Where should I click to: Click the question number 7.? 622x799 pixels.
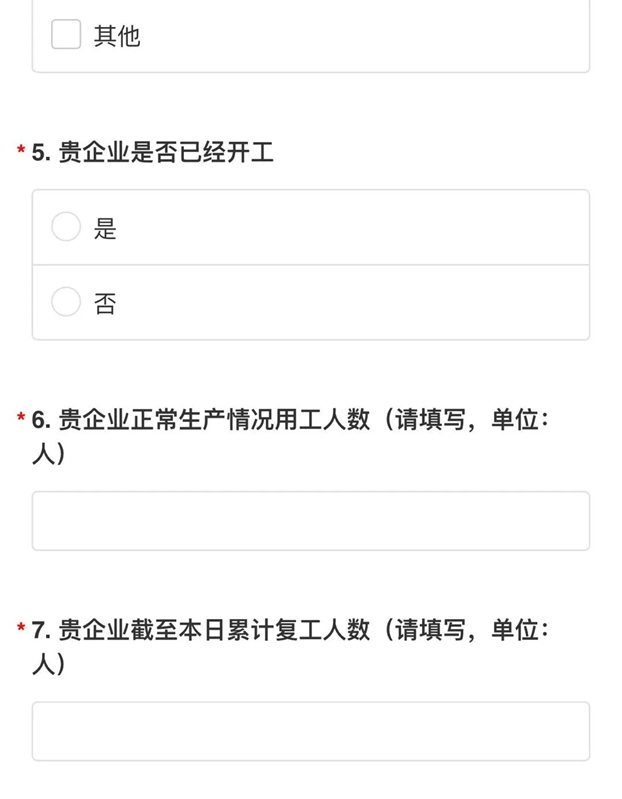41,630
